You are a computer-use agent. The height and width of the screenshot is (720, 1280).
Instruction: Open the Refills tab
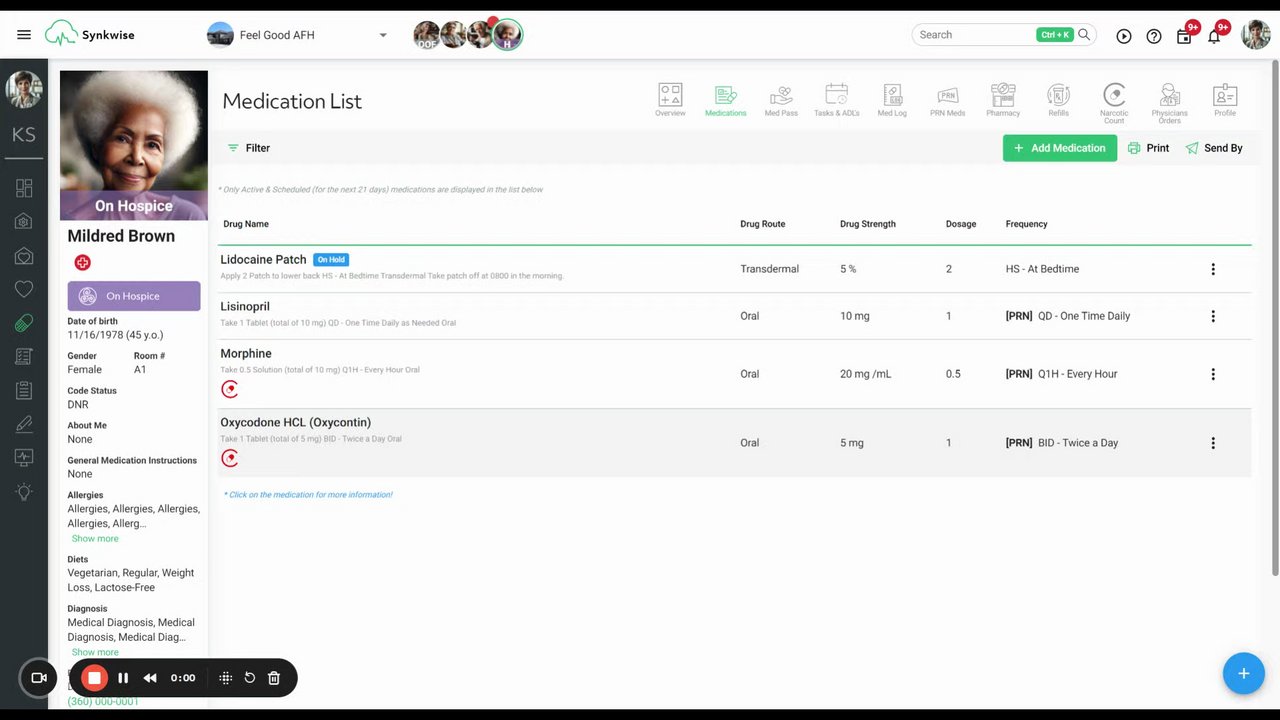click(x=1058, y=100)
